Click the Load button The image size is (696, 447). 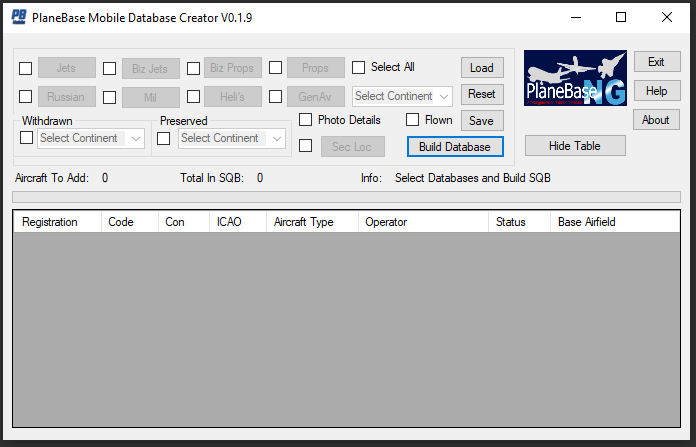click(481, 68)
